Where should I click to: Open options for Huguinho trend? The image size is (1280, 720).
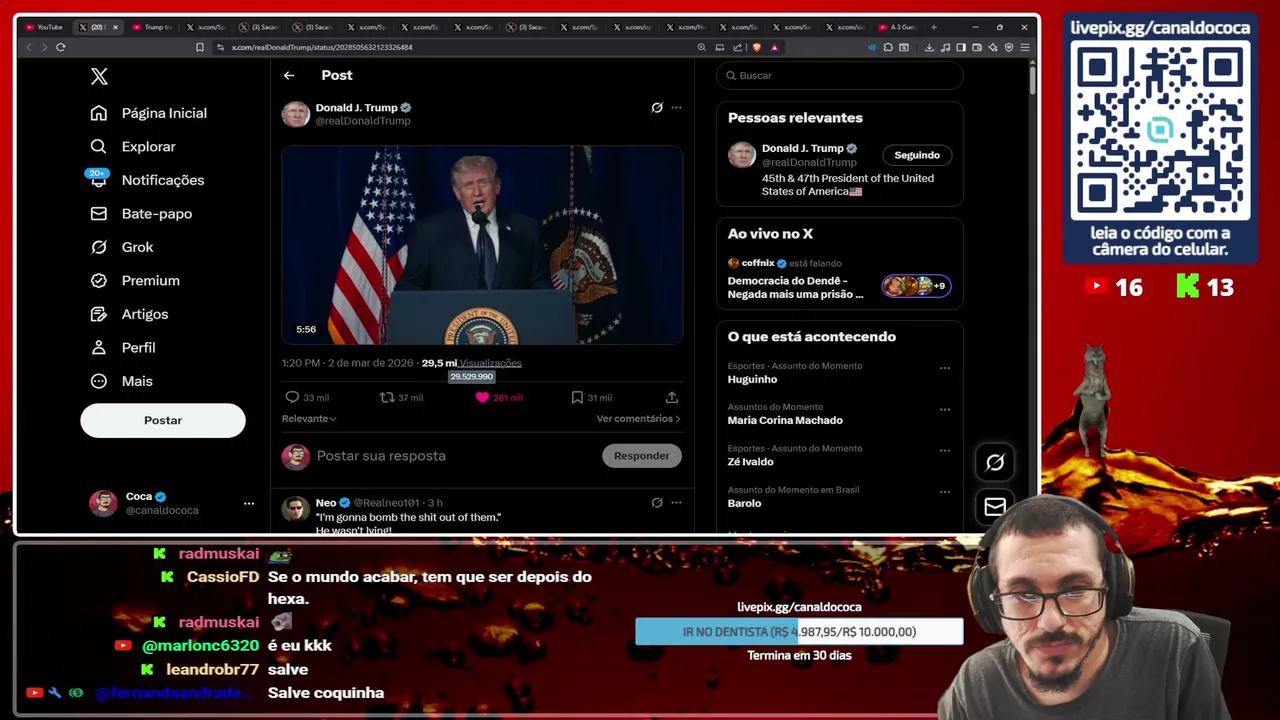click(x=945, y=368)
